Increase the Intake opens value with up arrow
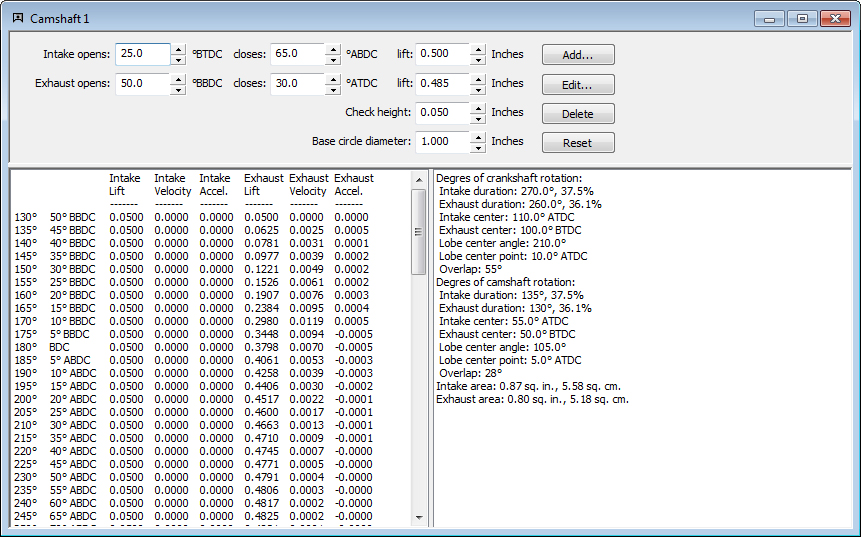Viewport: 861px width, 537px height. (178, 49)
